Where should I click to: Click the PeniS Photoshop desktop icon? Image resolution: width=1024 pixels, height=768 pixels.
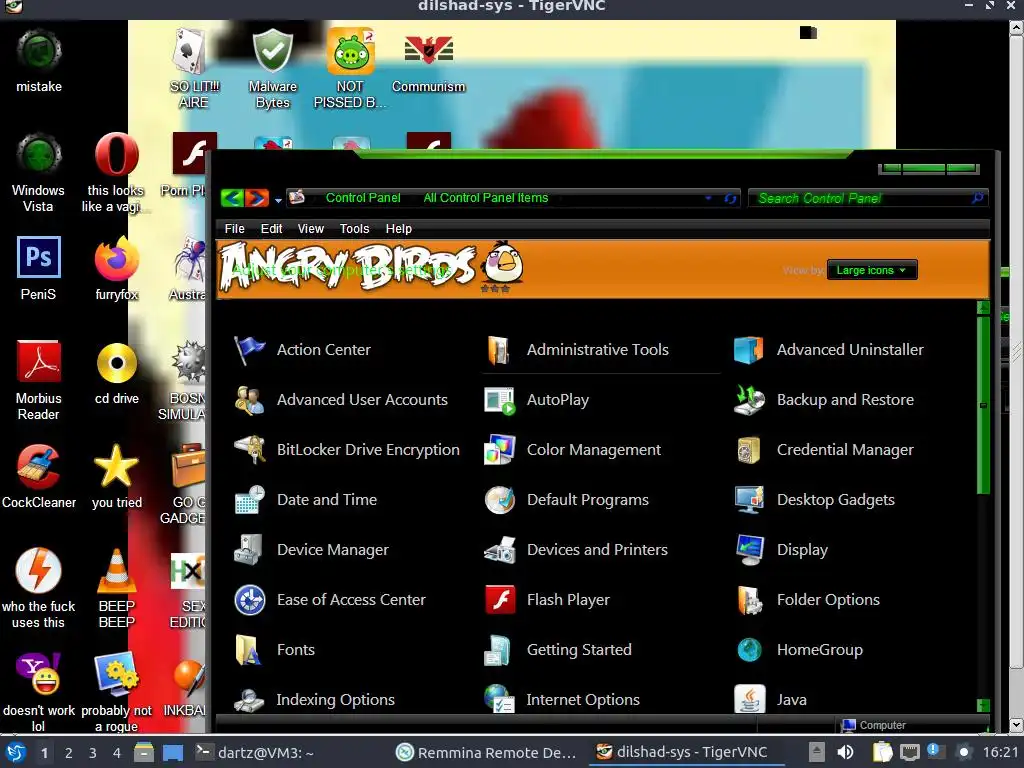39,268
